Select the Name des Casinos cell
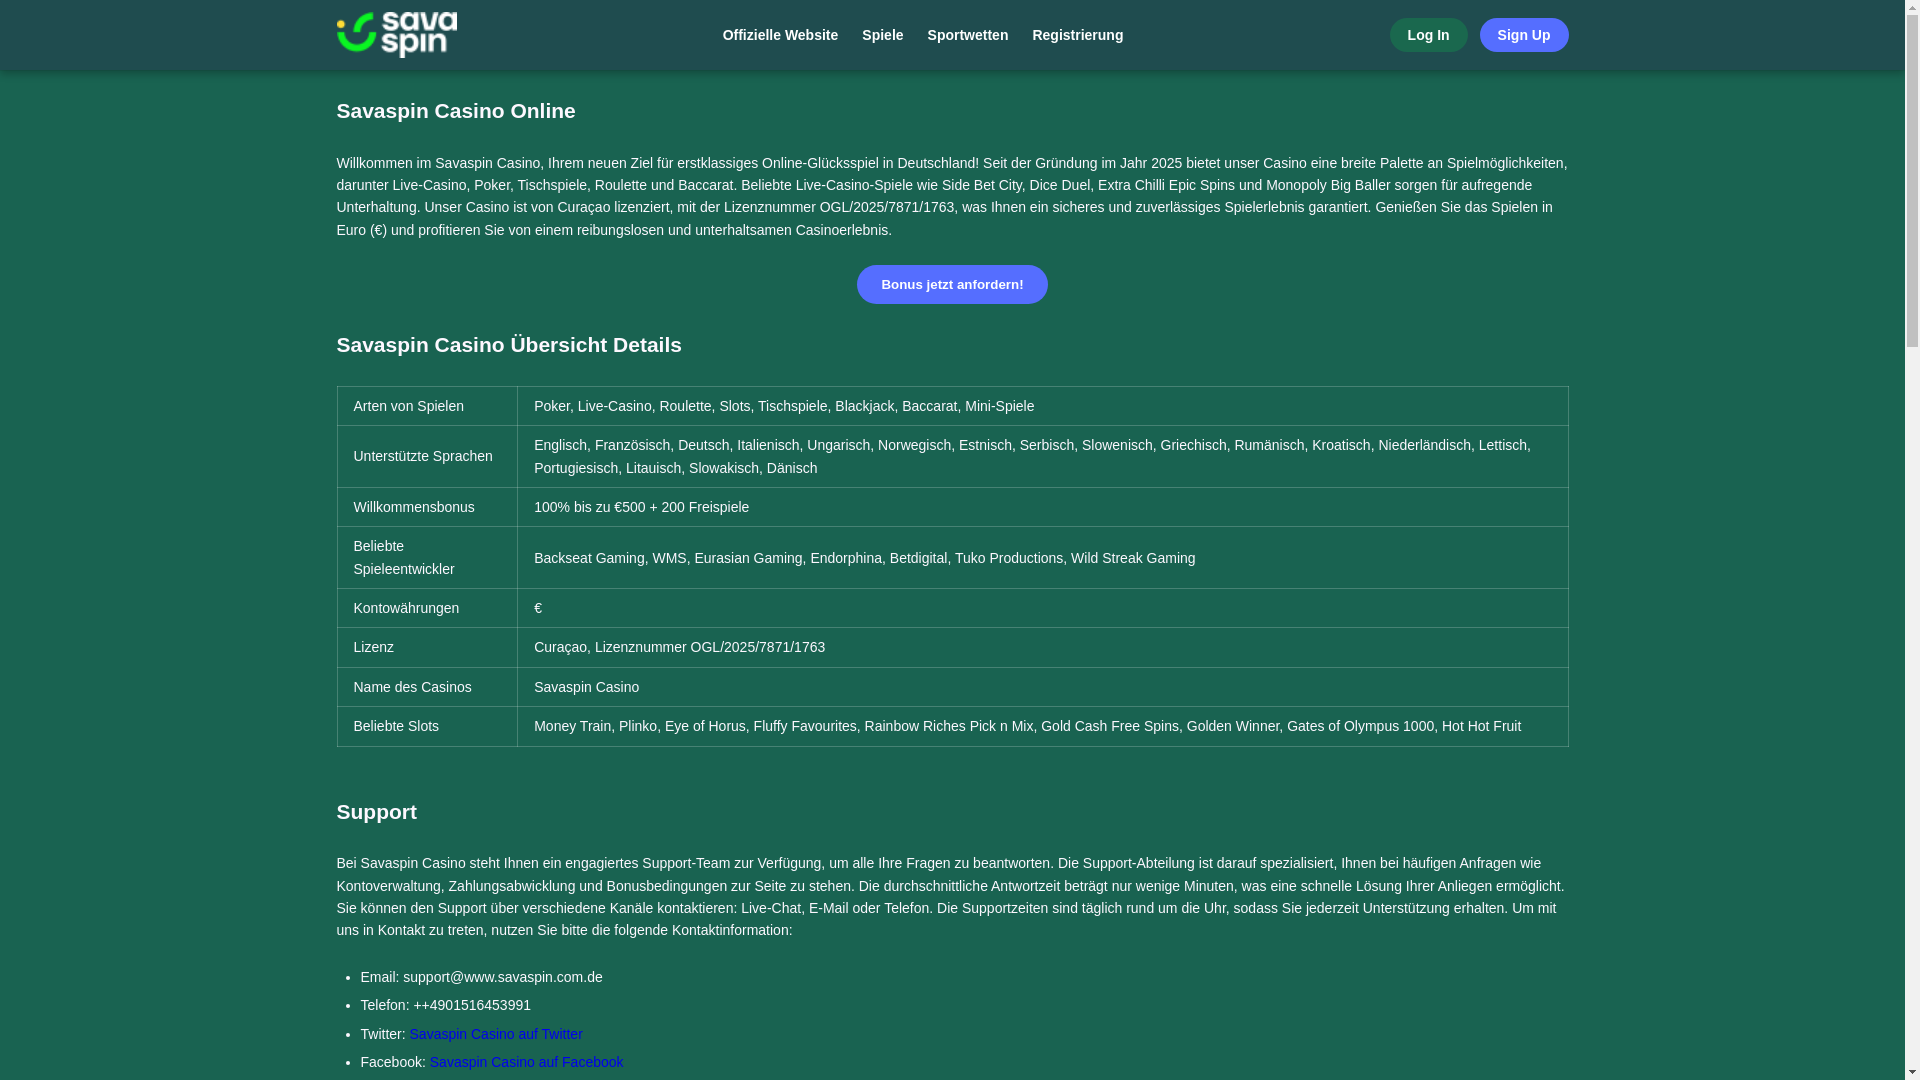This screenshot has height=1080, width=1920. click(x=427, y=687)
